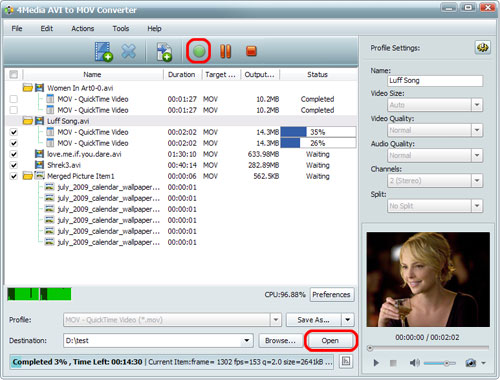
Task: Uncheck the Luff Song profile at 26%
Action: click(14, 143)
